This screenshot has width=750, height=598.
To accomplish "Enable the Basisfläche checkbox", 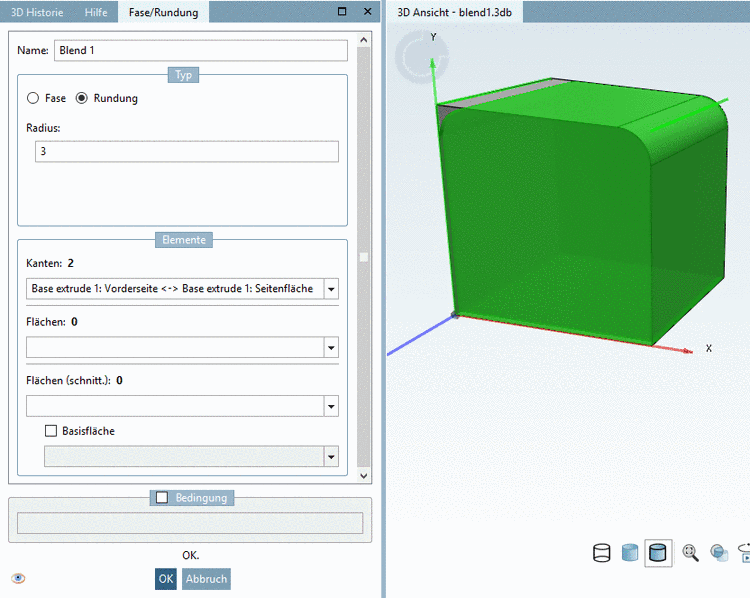I will 51,431.
